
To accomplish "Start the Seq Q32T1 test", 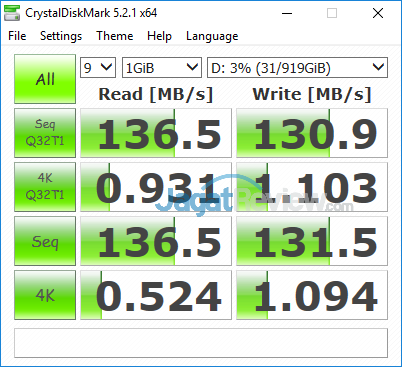I will (45, 133).
